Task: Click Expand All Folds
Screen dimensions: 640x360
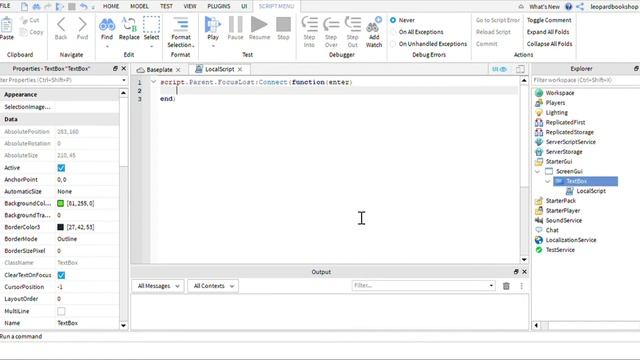Action: (548, 32)
